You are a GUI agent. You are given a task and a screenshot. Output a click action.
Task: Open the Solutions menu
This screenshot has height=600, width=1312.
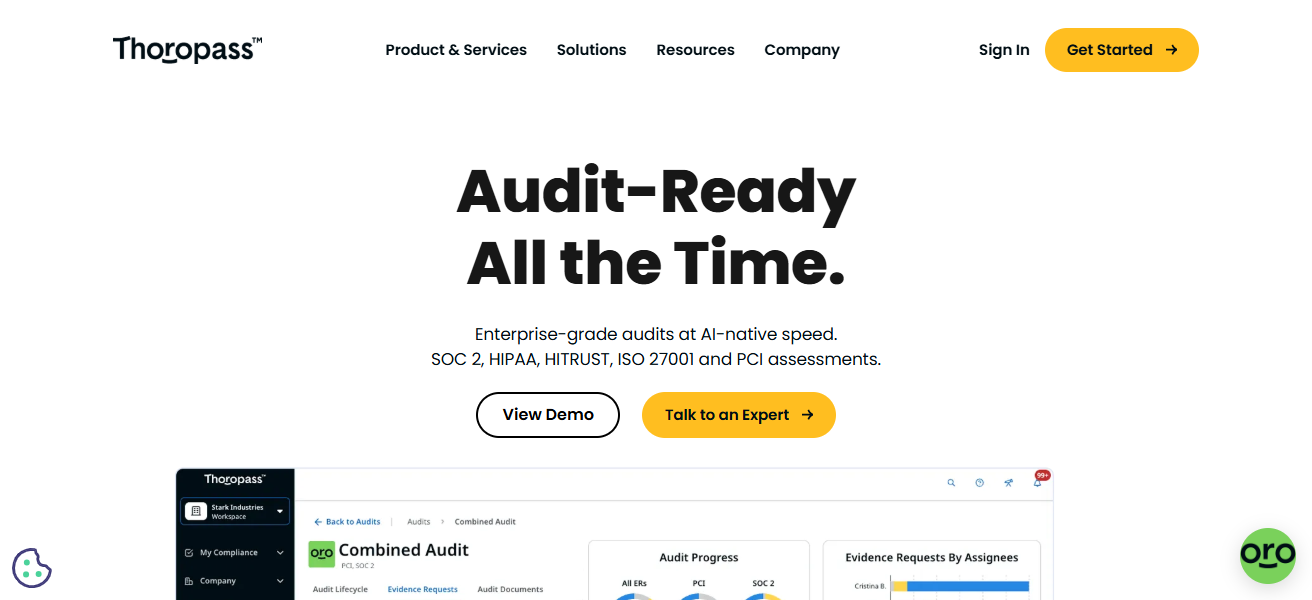(x=591, y=50)
